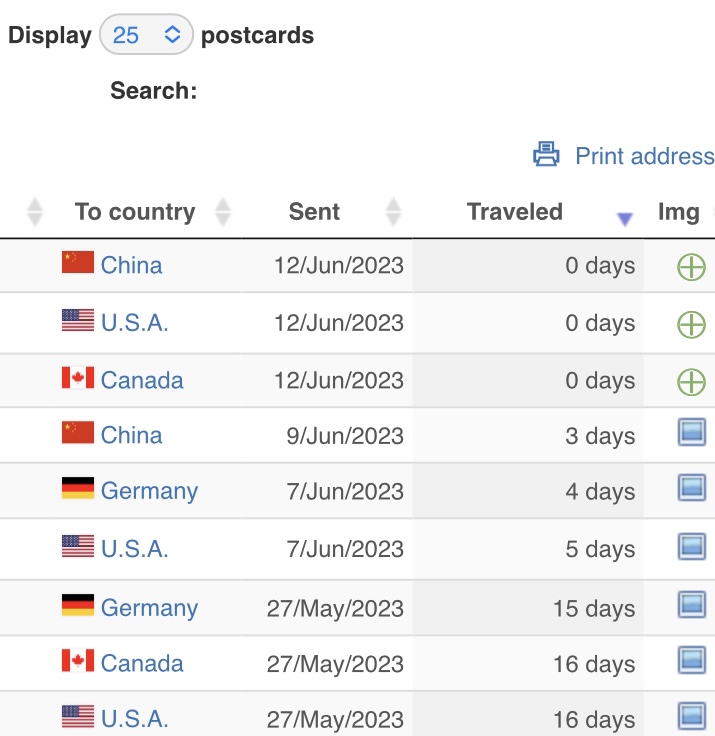Toggle sort on the Traveled column
Image resolution: width=715 pixels, height=736 pixels.
(515, 212)
